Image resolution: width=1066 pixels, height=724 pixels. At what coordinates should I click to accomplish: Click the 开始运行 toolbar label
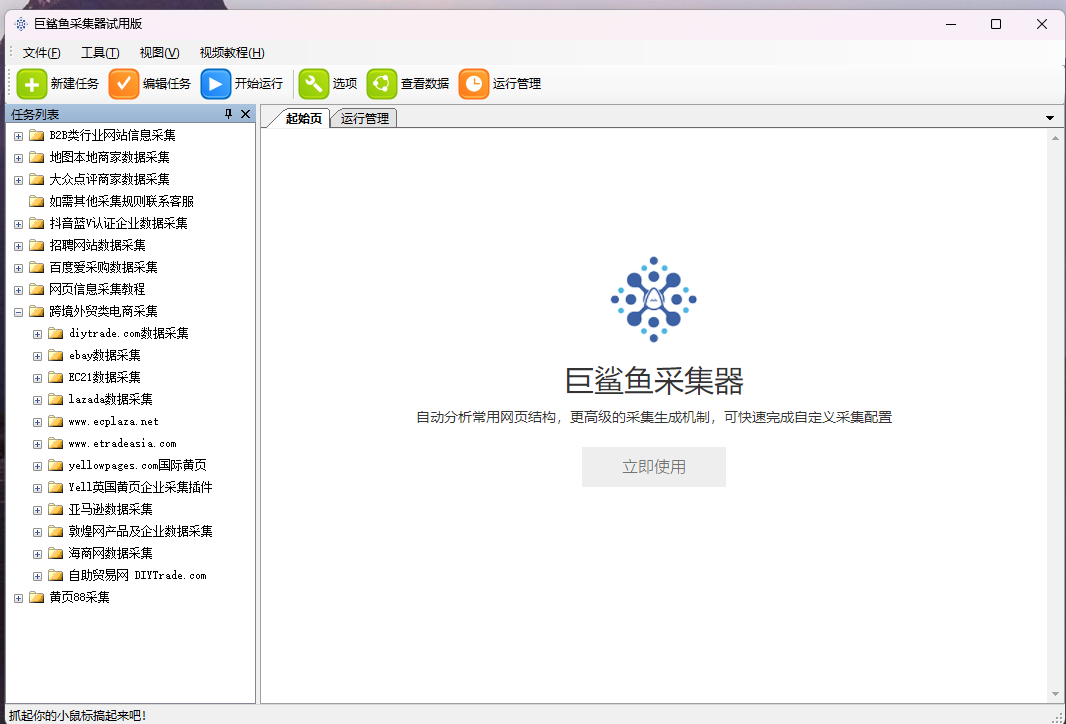coord(258,84)
